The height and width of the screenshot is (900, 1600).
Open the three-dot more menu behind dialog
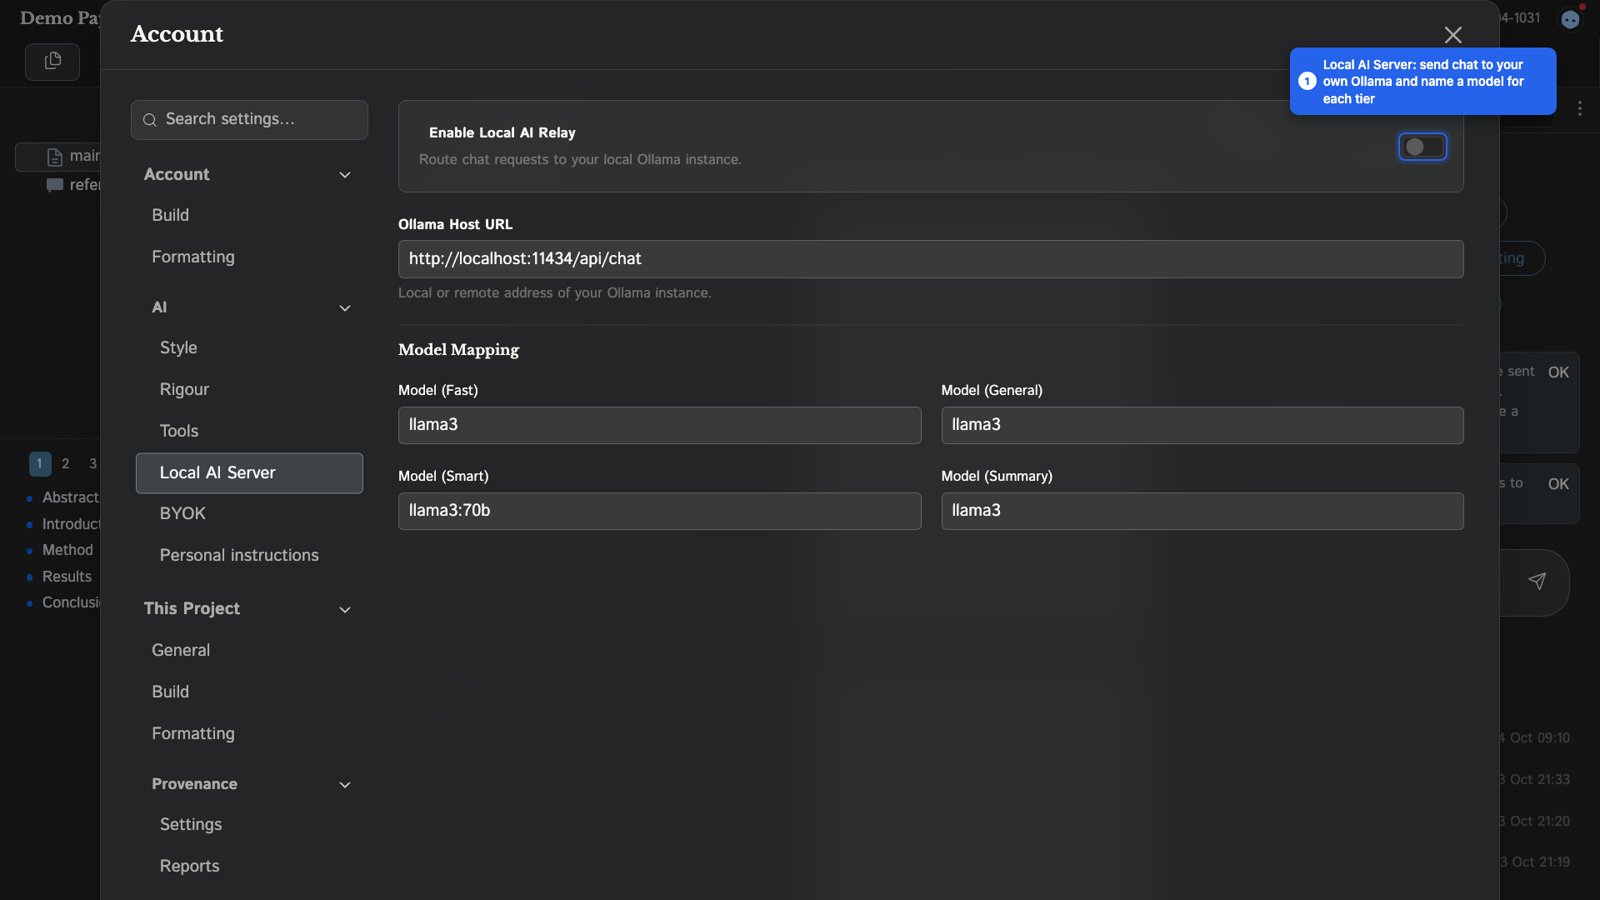[x=1580, y=108]
